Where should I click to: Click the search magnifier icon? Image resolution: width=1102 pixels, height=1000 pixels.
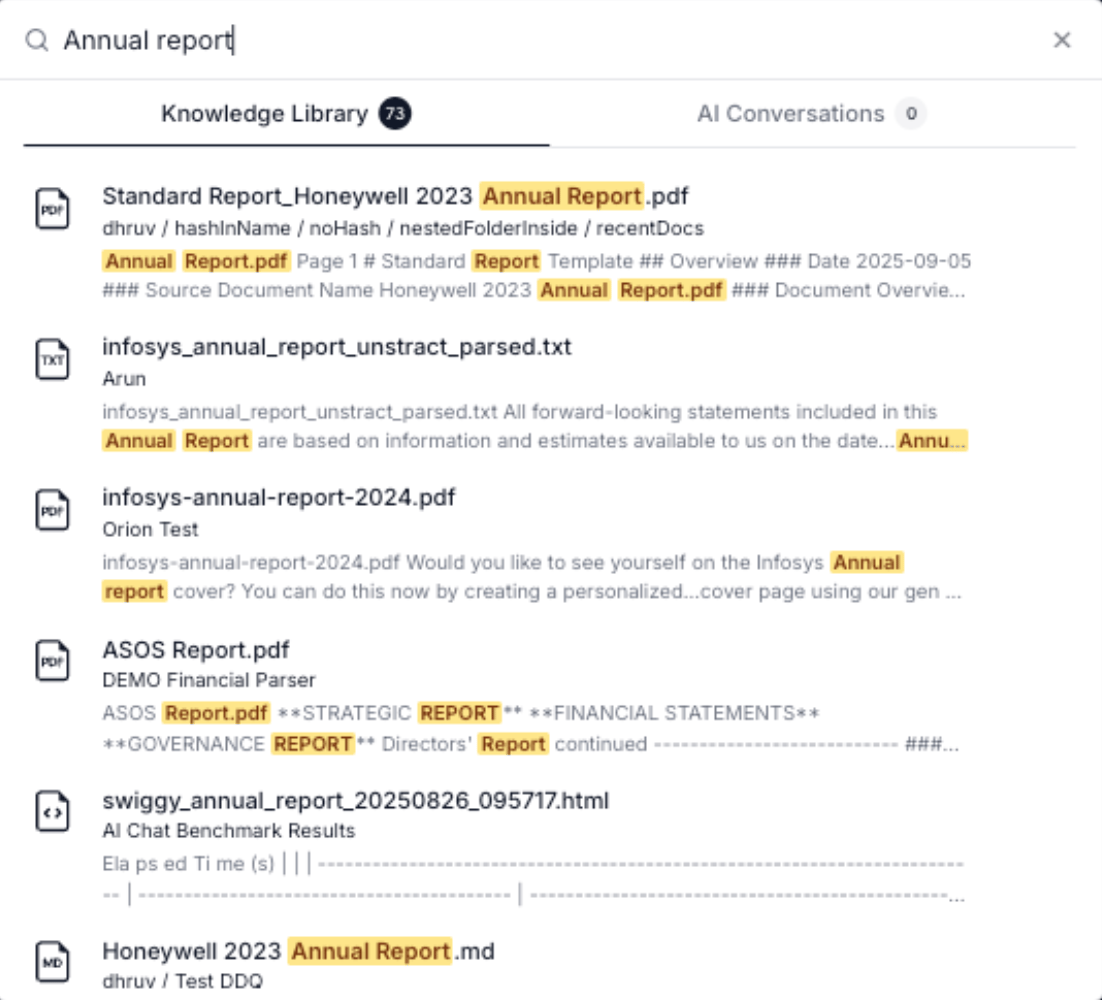37,40
